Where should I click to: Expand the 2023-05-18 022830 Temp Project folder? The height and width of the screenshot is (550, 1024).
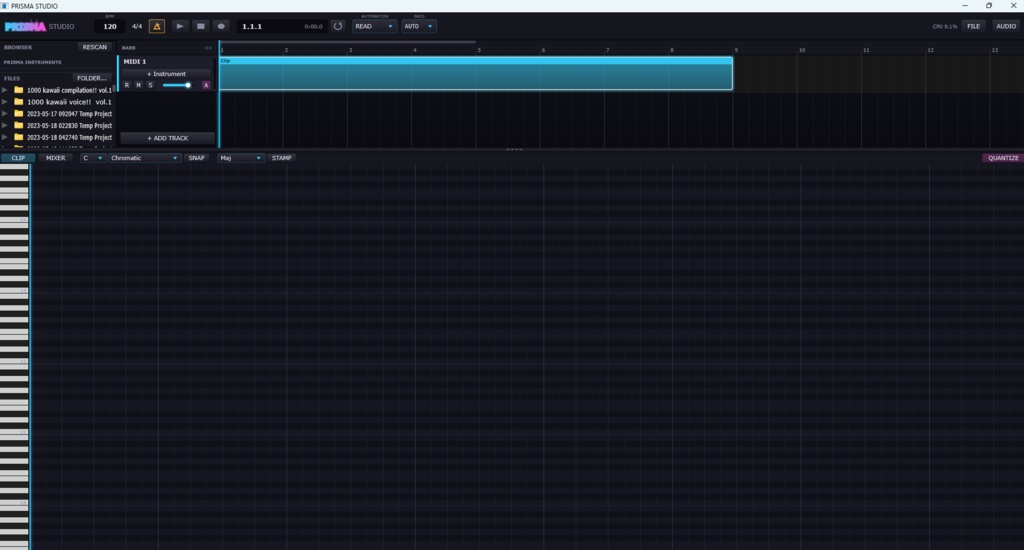tap(5, 125)
